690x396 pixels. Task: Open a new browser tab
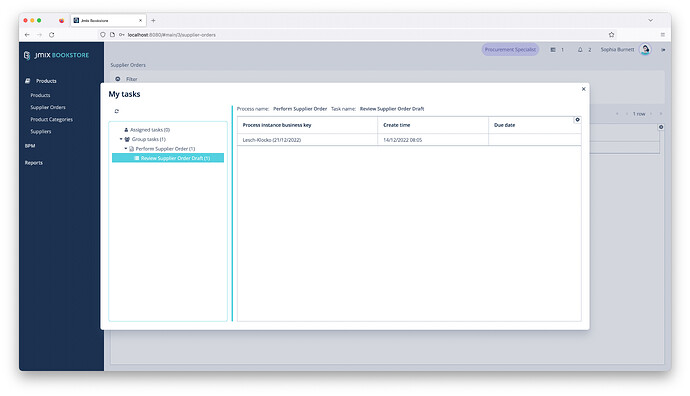coord(153,21)
